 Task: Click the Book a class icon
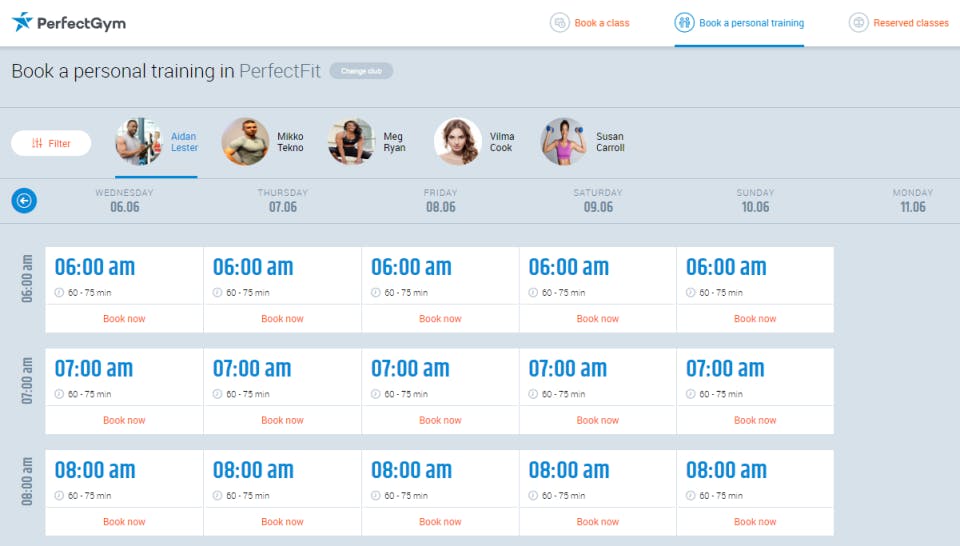[560, 23]
